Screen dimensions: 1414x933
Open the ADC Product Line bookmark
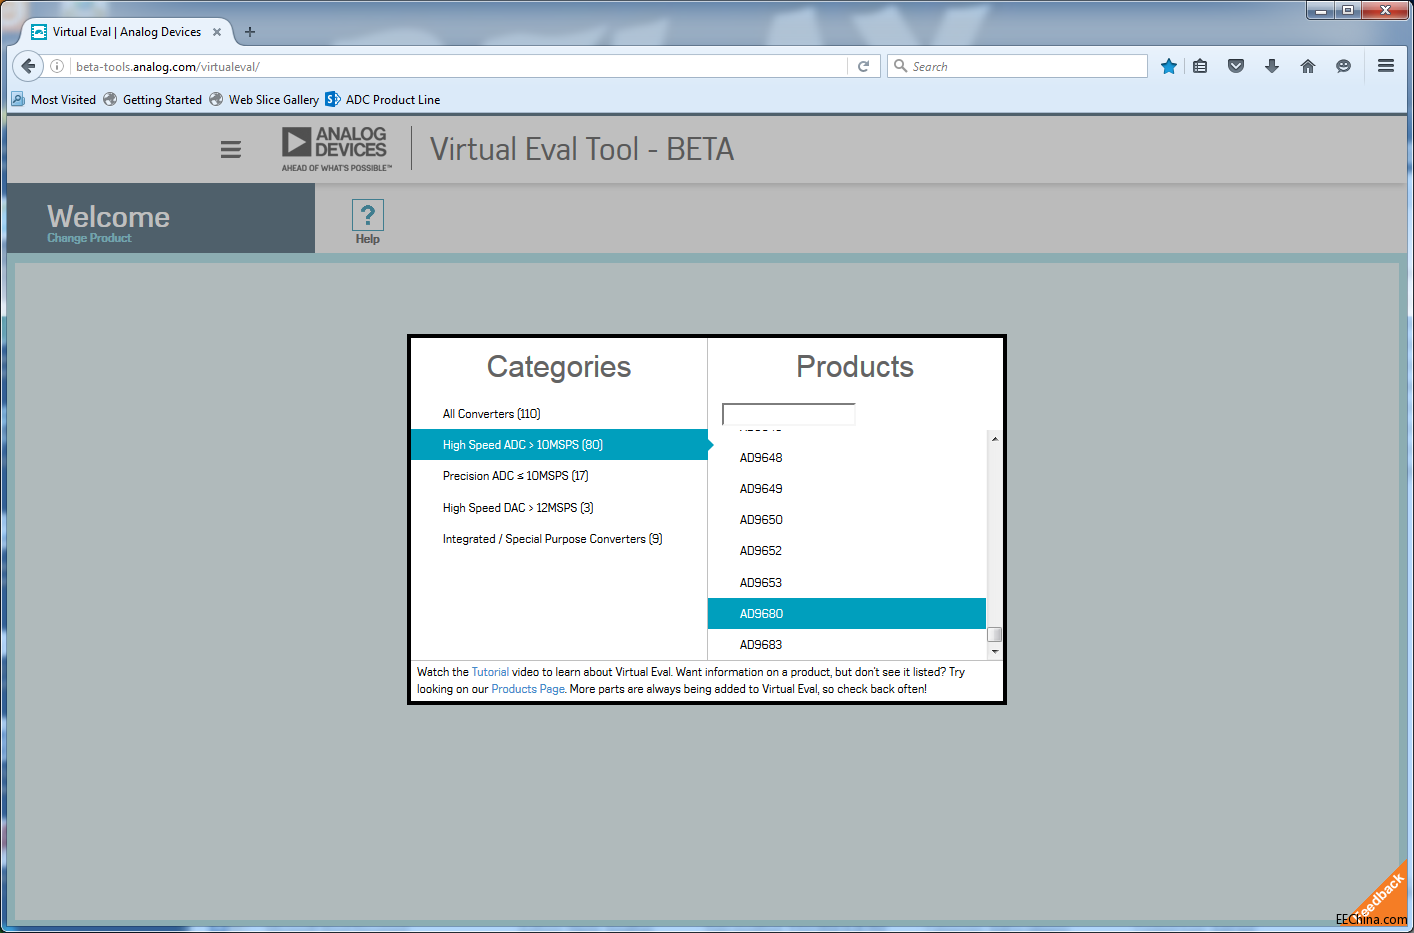pos(383,100)
